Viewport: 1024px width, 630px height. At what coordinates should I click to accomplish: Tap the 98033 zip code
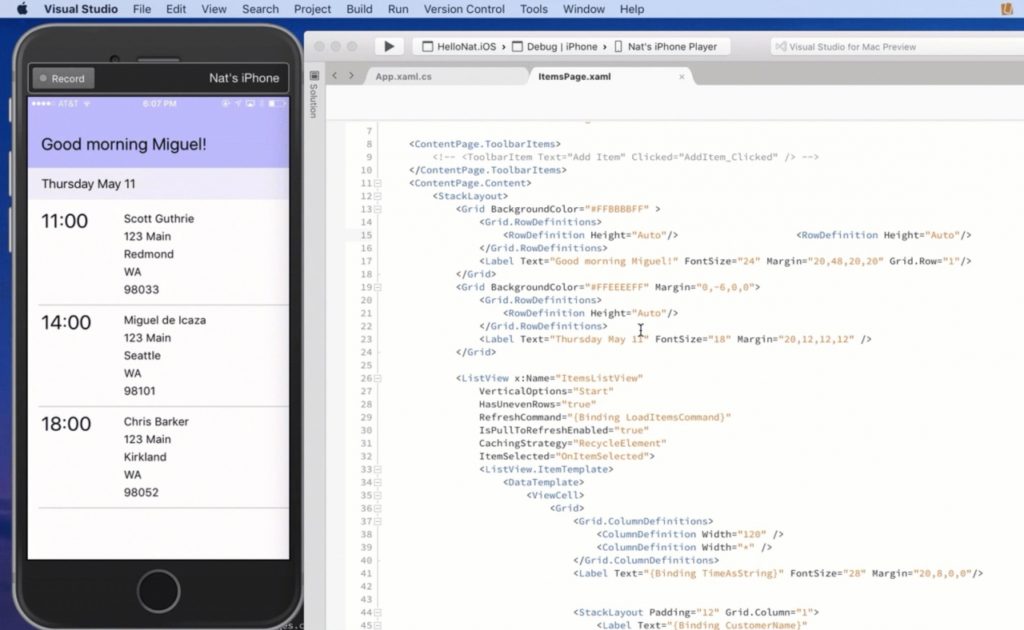(141, 289)
